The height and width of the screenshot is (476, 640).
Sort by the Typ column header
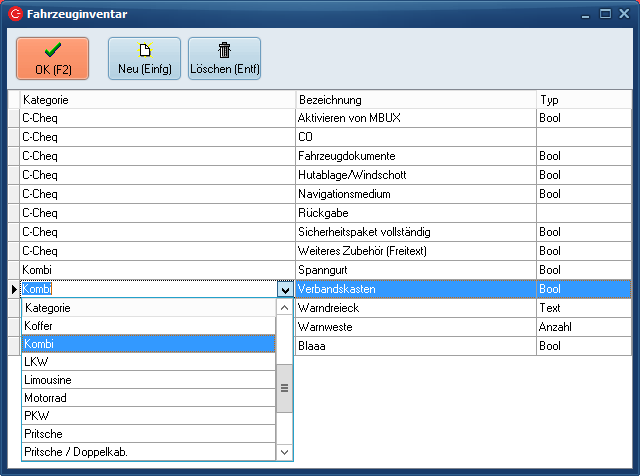click(x=583, y=100)
